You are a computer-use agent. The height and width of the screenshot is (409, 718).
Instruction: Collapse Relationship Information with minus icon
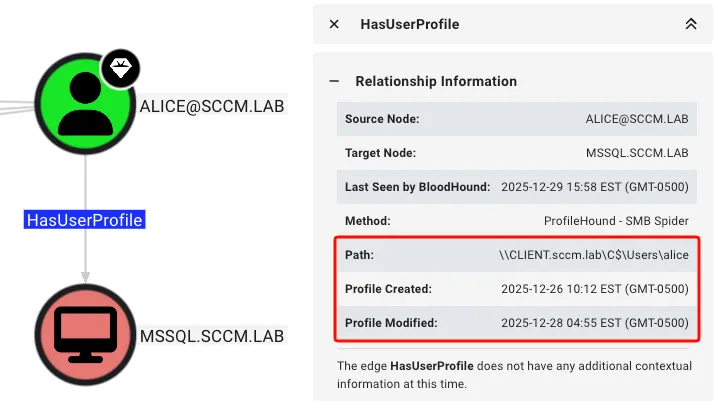334,81
